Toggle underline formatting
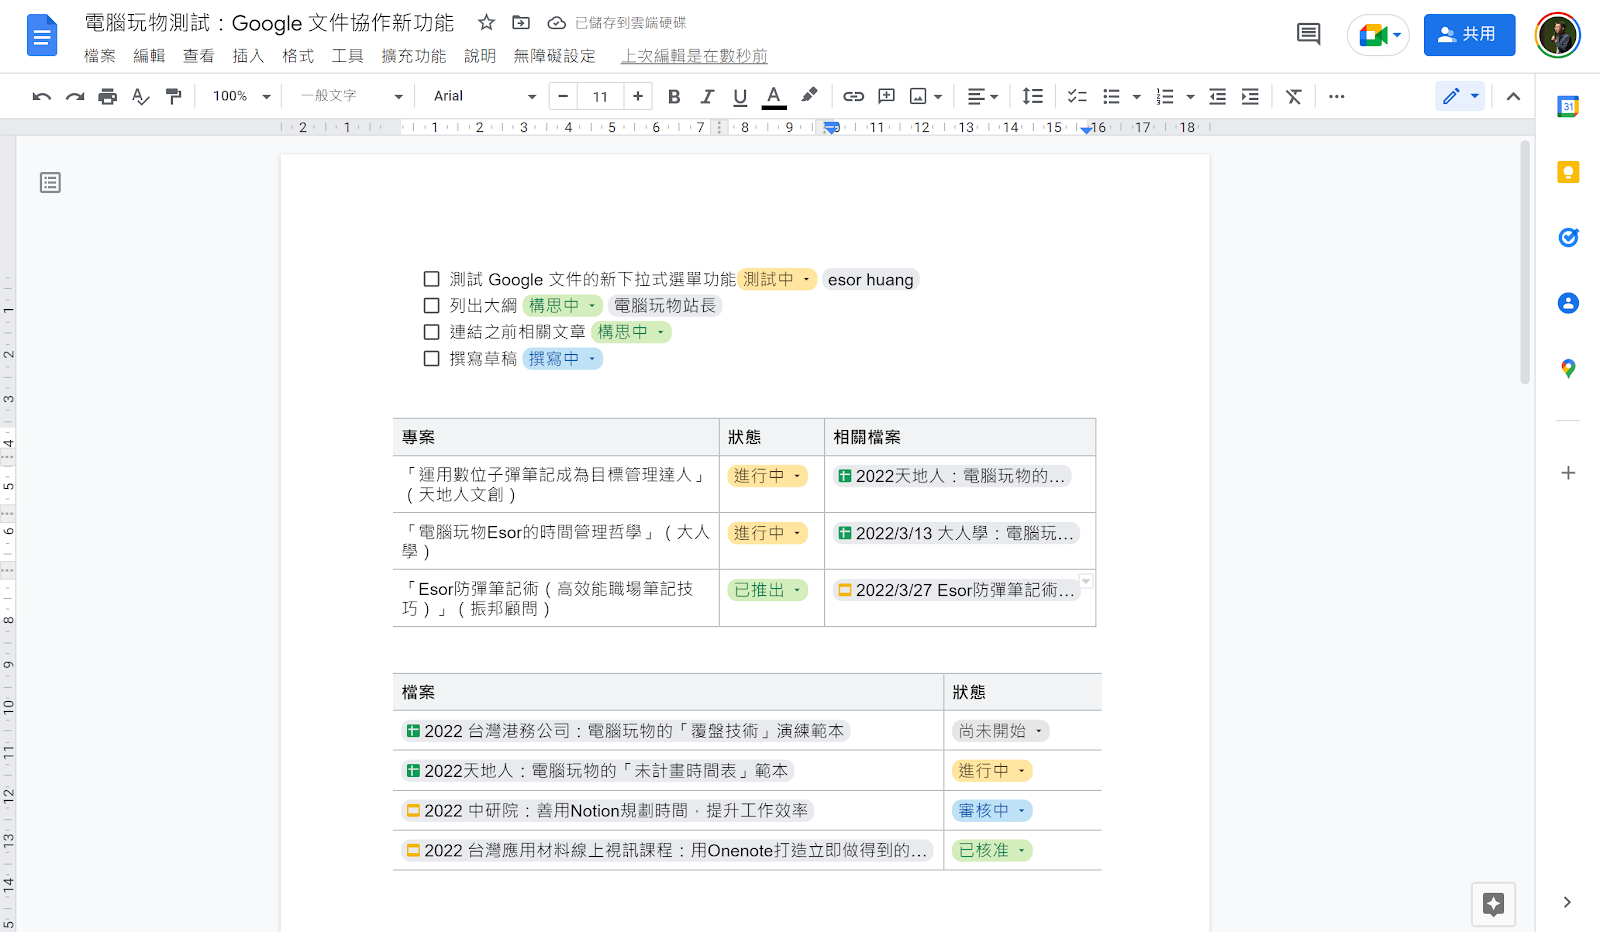This screenshot has width=1600, height=932. [740, 96]
